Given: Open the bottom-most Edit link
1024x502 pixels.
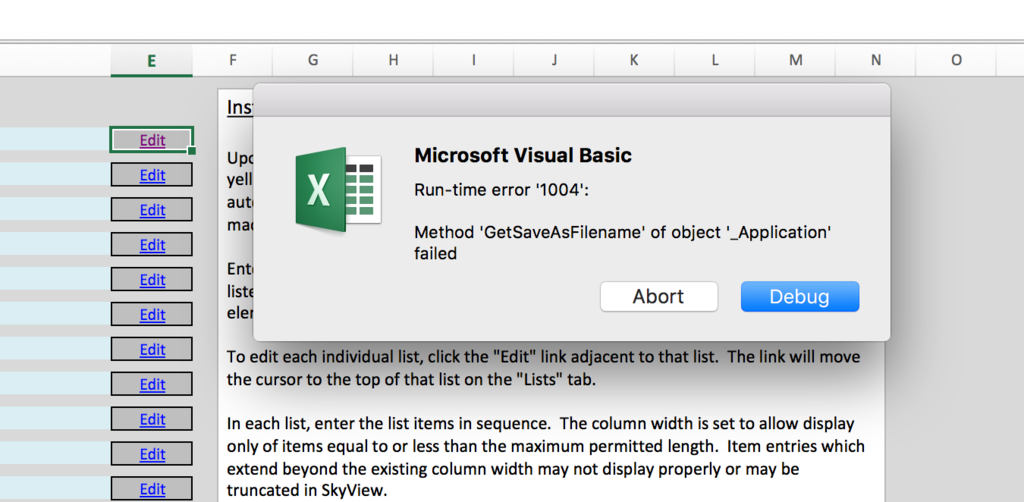Looking at the screenshot, I should tap(152, 489).
